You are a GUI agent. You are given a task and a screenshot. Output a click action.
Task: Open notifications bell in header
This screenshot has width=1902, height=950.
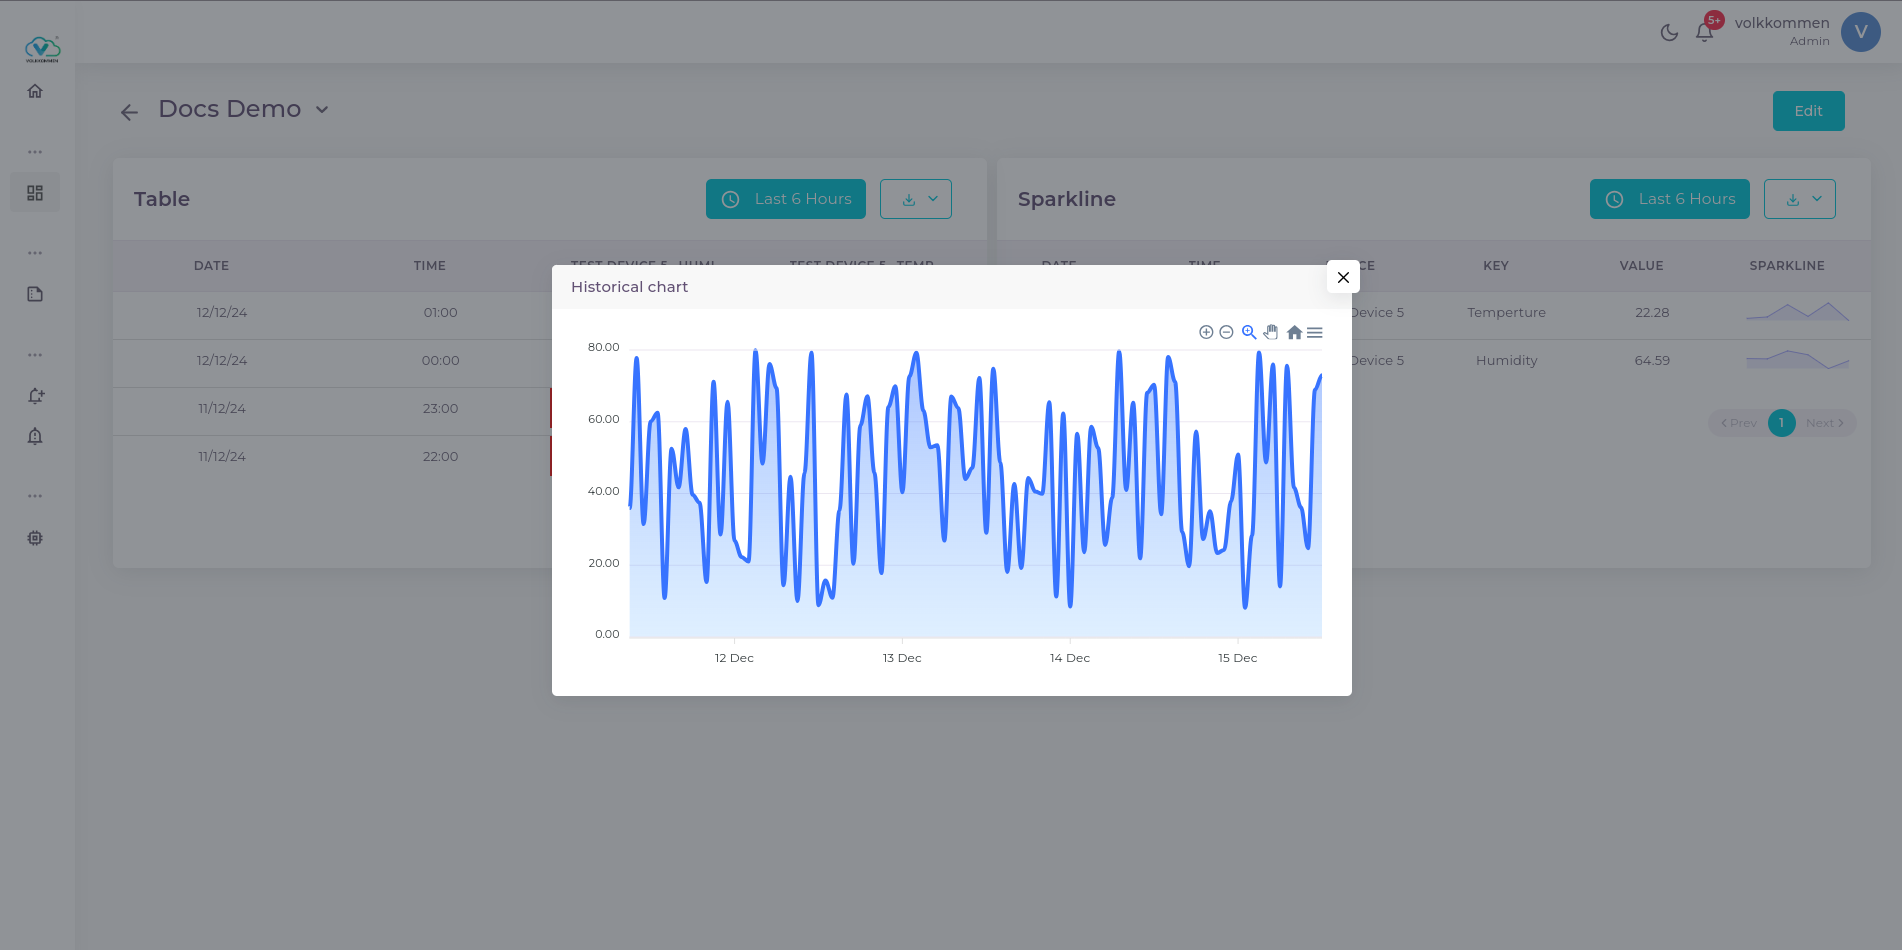1705,32
